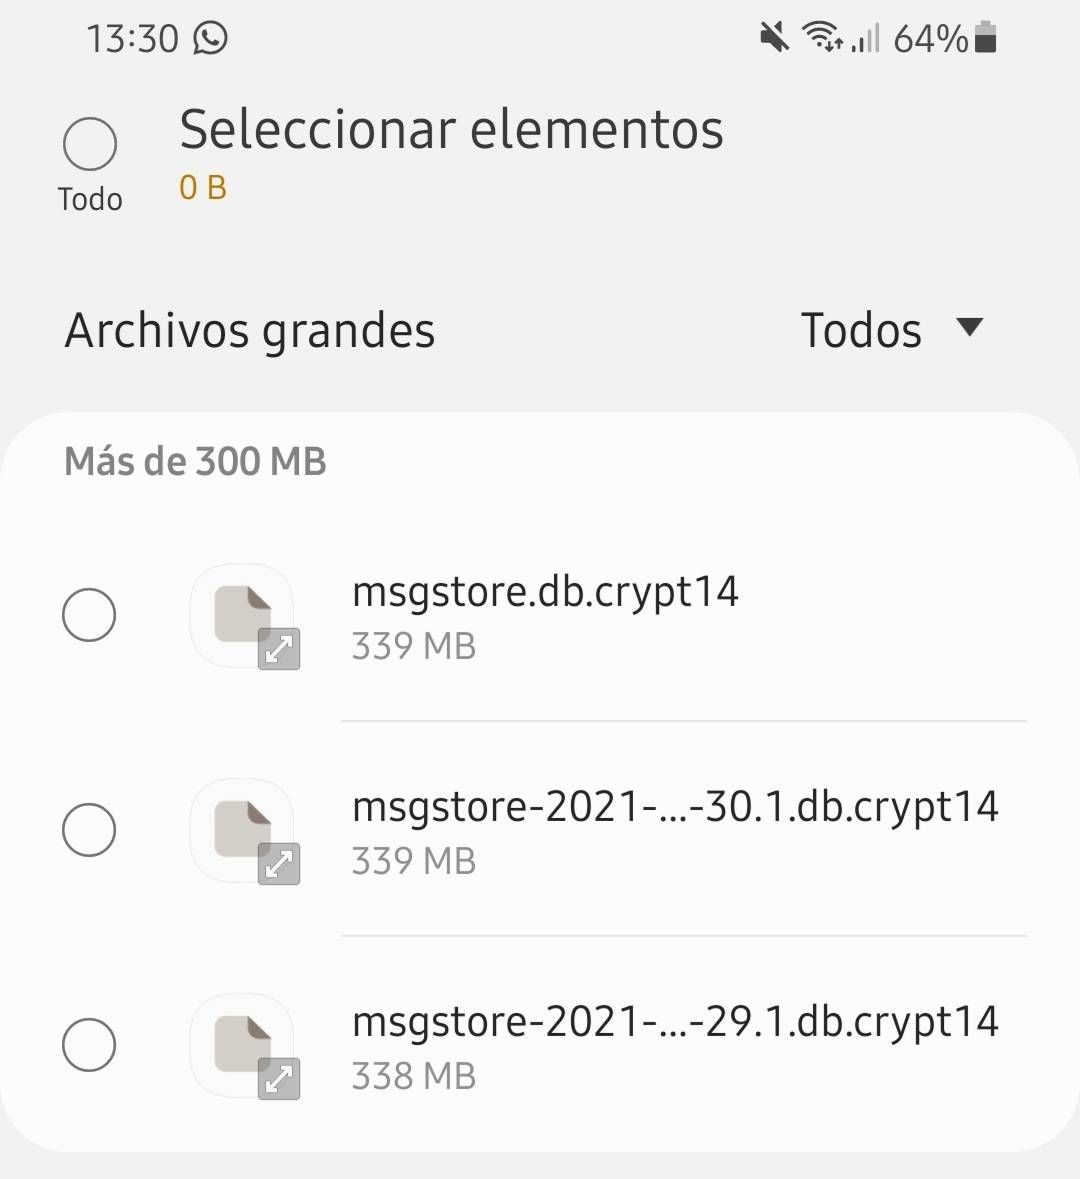
Task: Tap the muted sound icon in status bar
Action: [x=774, y=38]
